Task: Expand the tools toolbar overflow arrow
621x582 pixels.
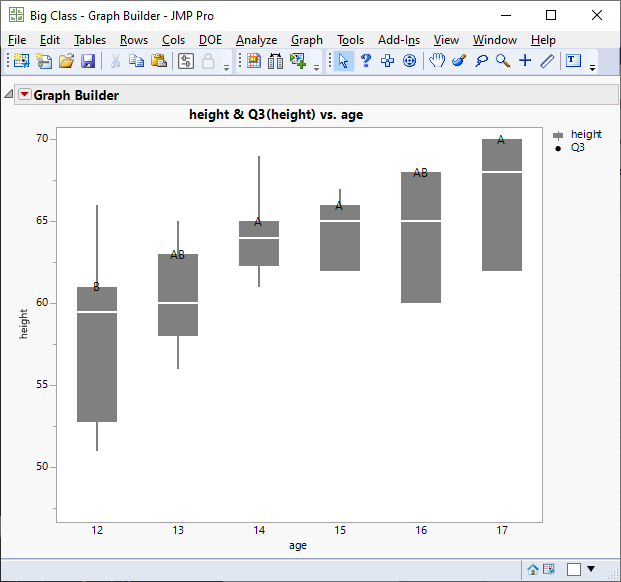Action: click(x=592, y=68)
